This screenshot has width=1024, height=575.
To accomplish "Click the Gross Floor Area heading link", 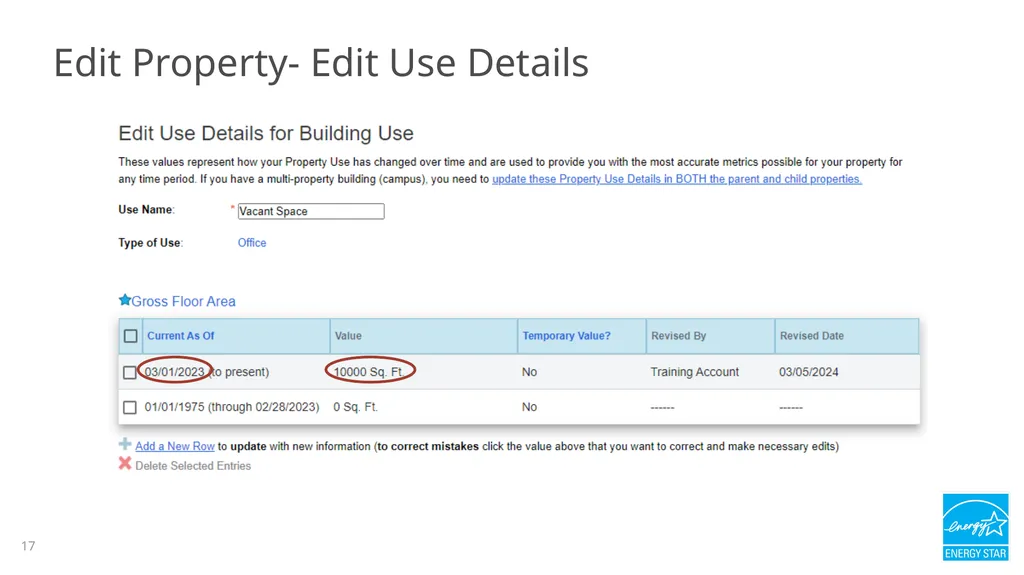I will click(x=184, y=301).
